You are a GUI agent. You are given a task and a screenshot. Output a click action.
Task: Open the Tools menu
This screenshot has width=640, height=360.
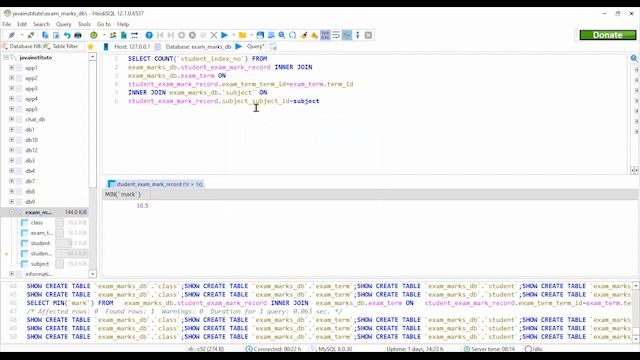pos(84,24)
